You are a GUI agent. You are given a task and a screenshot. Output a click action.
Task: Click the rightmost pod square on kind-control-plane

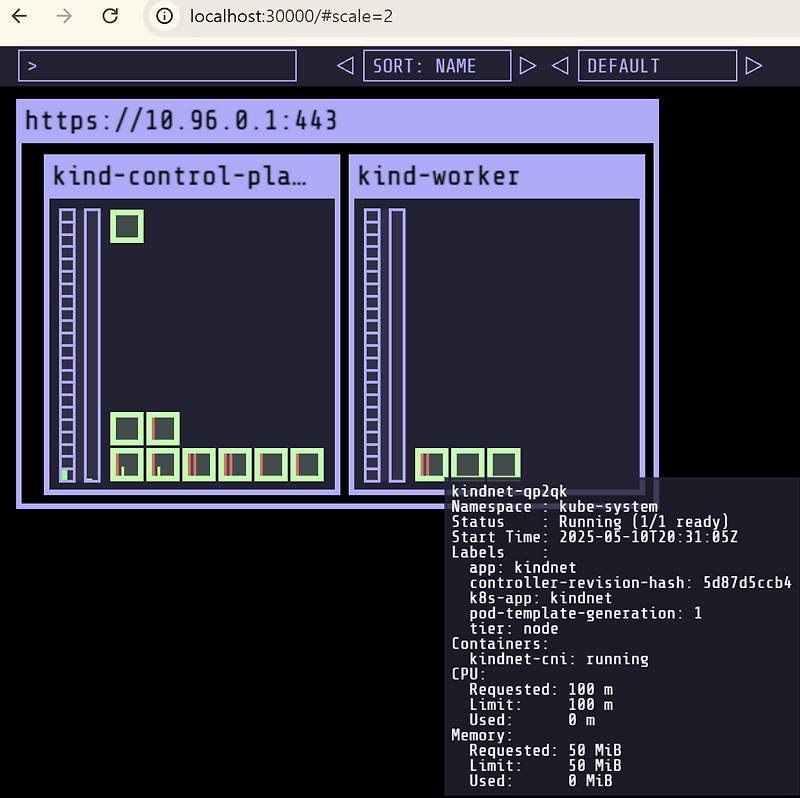[306, 463]
